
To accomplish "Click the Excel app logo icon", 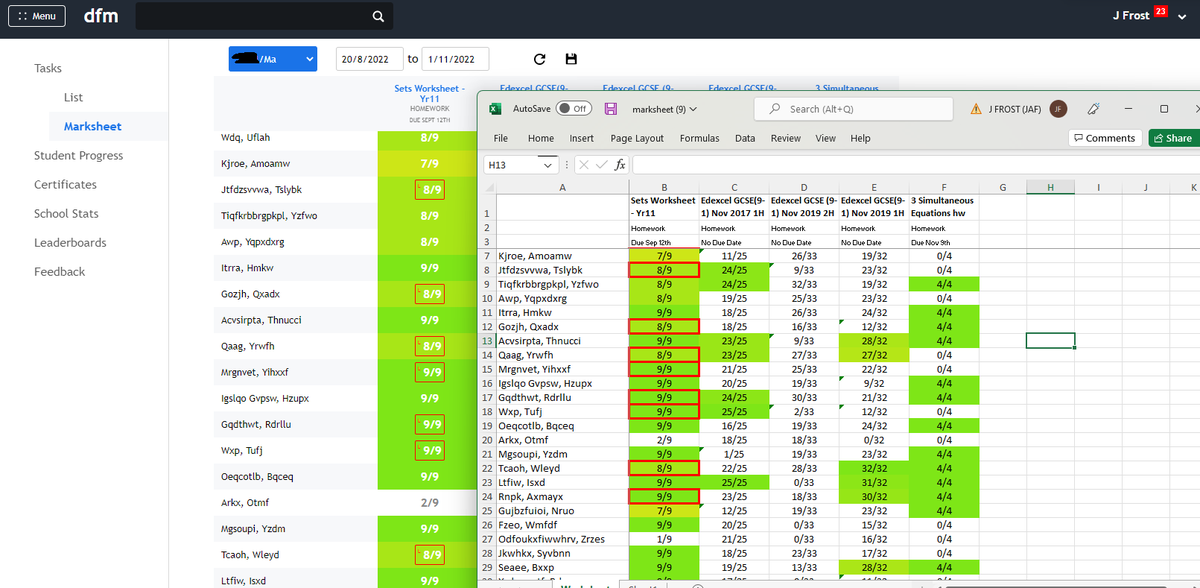I will 495,108.
